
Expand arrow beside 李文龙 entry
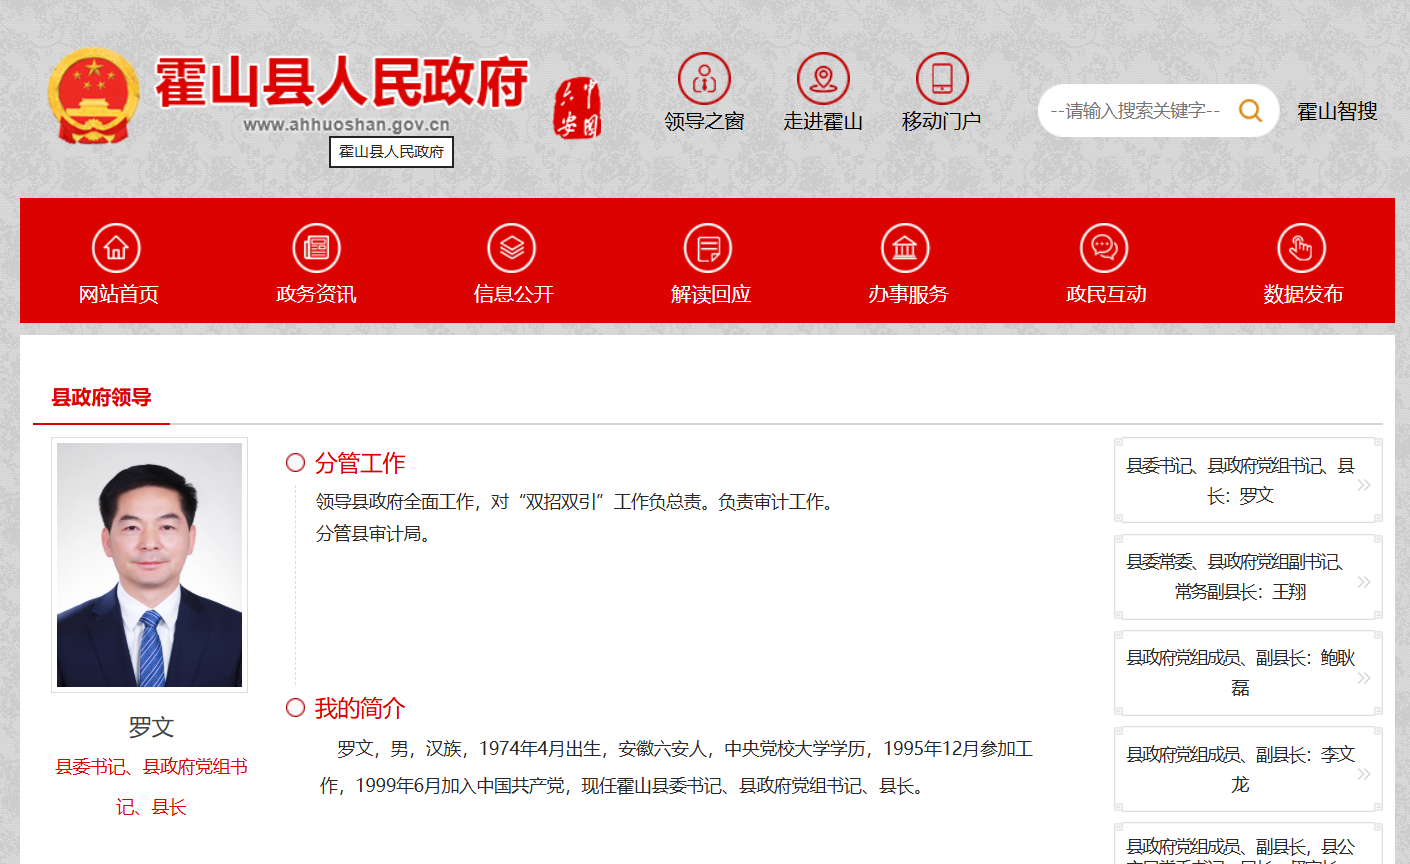click(x=1364, y=774)
